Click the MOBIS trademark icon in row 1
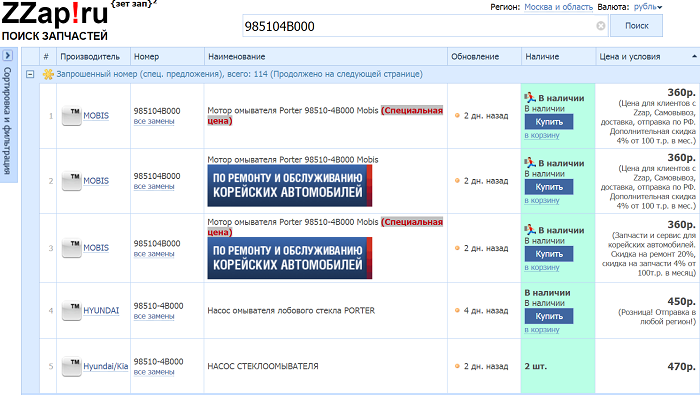Screen dimensions: 700x395 [71, 116]
